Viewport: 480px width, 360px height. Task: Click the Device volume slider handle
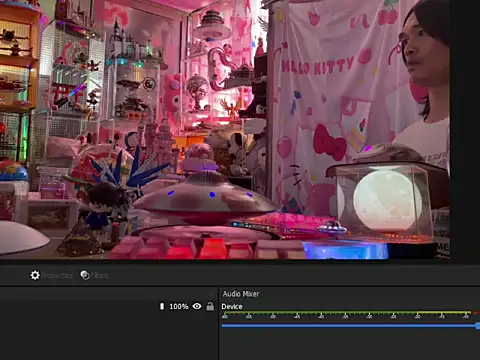click(x=478, y=326)
